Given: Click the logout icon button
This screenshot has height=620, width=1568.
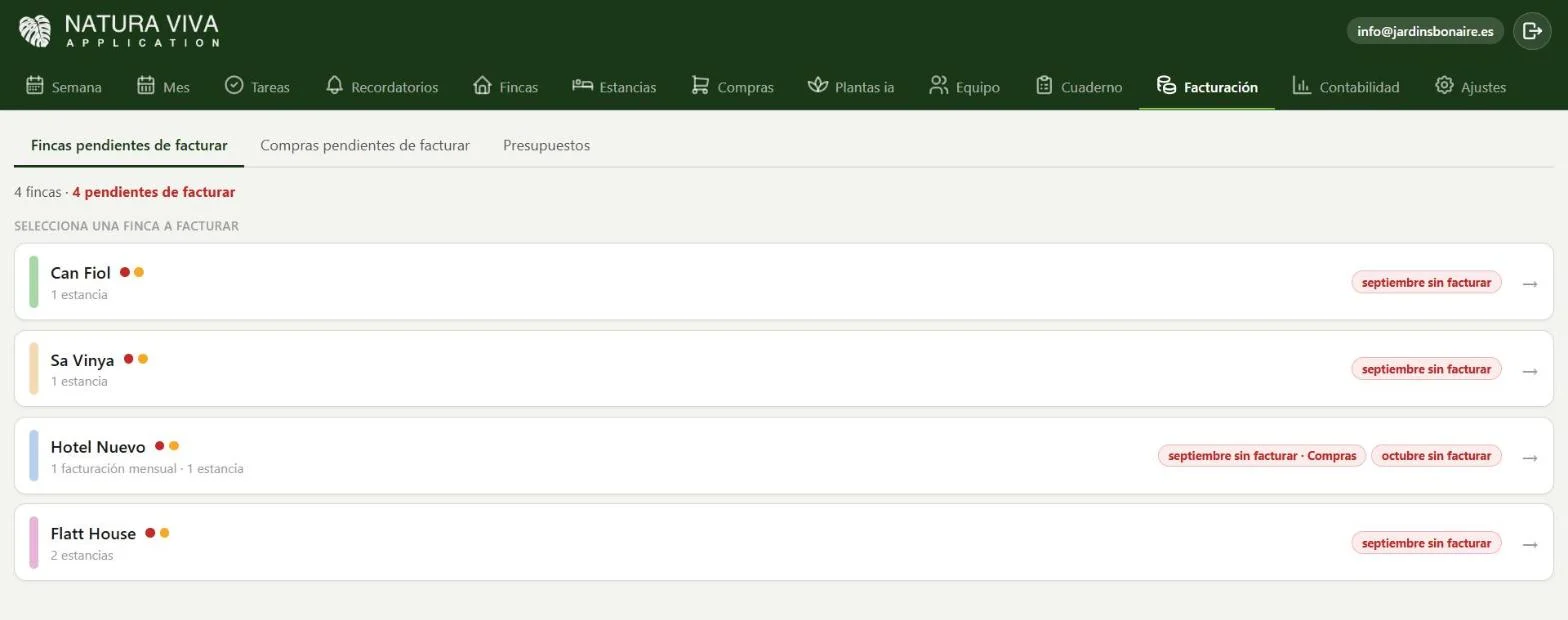Looking at the screenshot, I should 1532,31.
